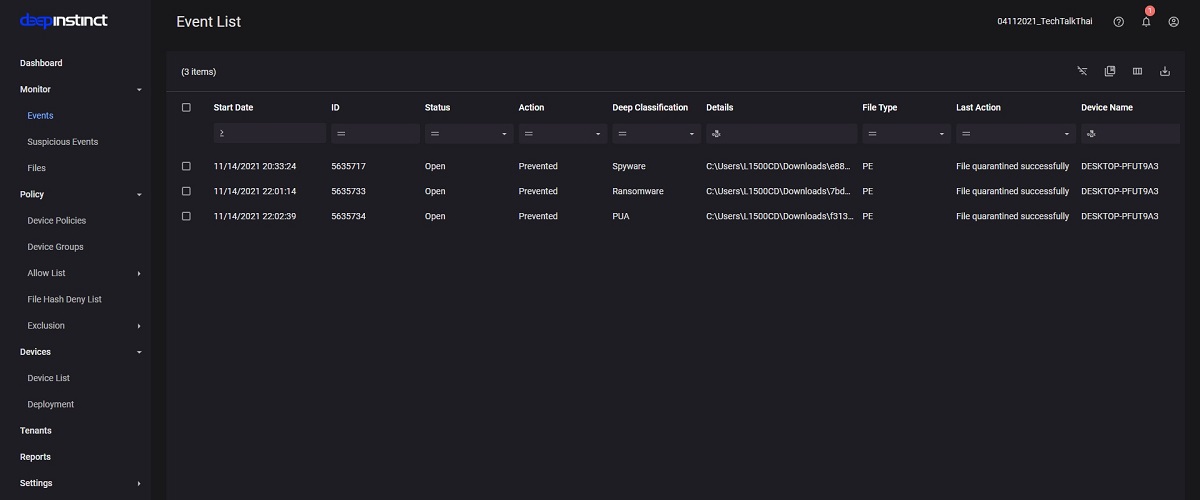Open the saved views icon in toolbar

1110,71
